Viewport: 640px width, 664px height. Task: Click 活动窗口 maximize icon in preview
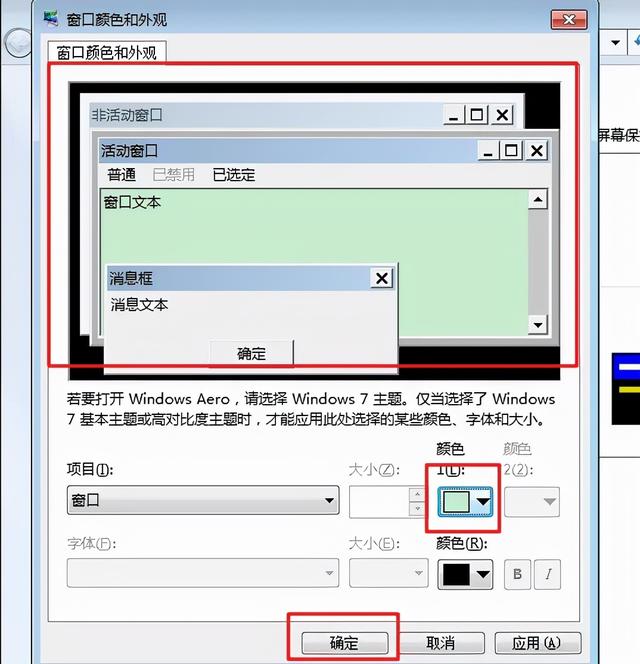point(511,151)
